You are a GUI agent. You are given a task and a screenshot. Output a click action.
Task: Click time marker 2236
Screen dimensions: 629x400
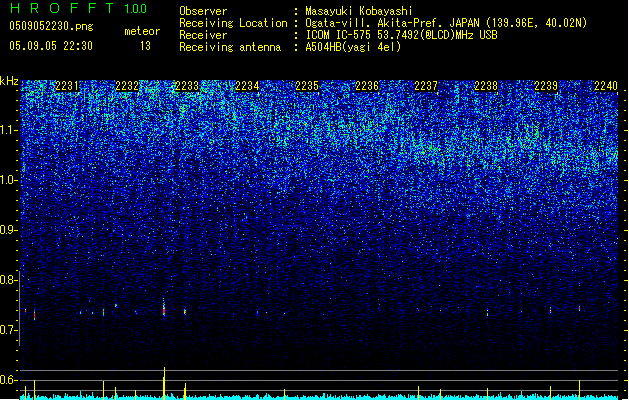[x=367, y=86]
